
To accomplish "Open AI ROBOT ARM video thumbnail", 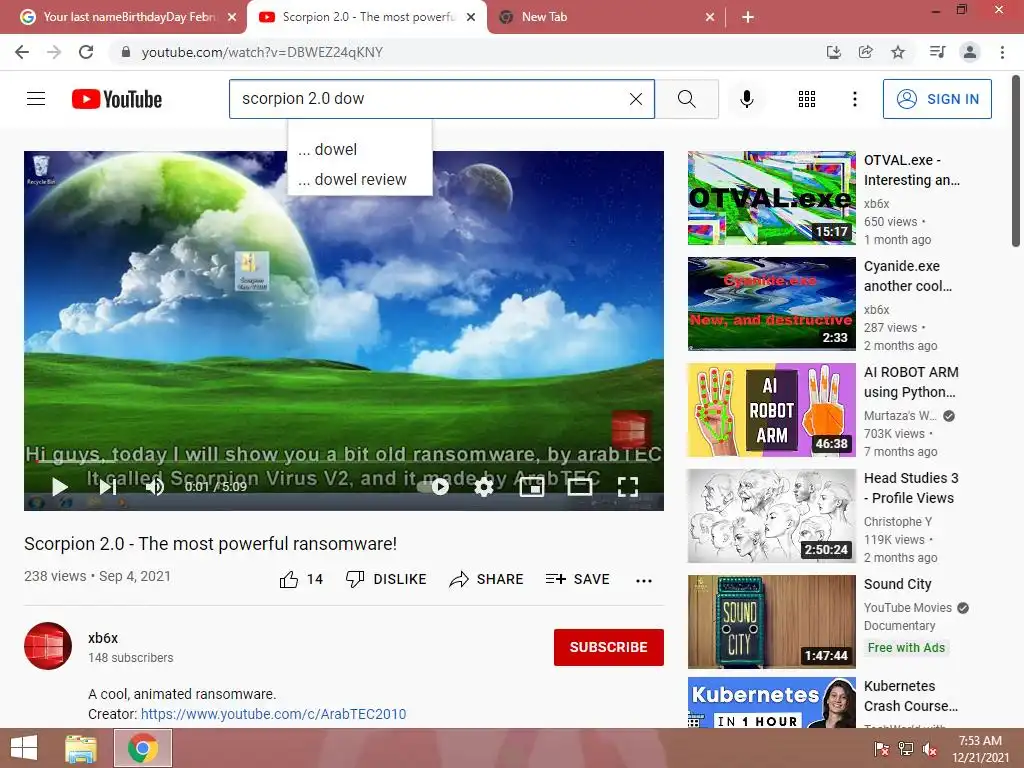I will [771, 409].
